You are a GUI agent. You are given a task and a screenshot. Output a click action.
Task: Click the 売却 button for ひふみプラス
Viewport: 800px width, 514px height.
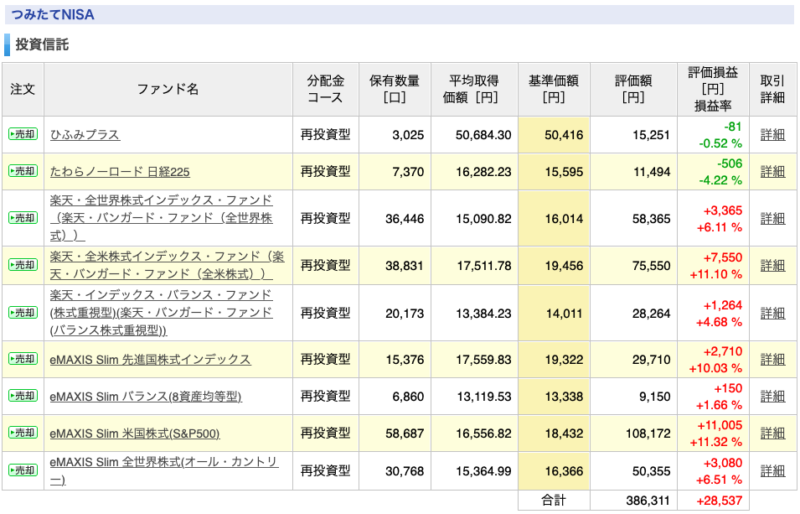pos(23,134)
